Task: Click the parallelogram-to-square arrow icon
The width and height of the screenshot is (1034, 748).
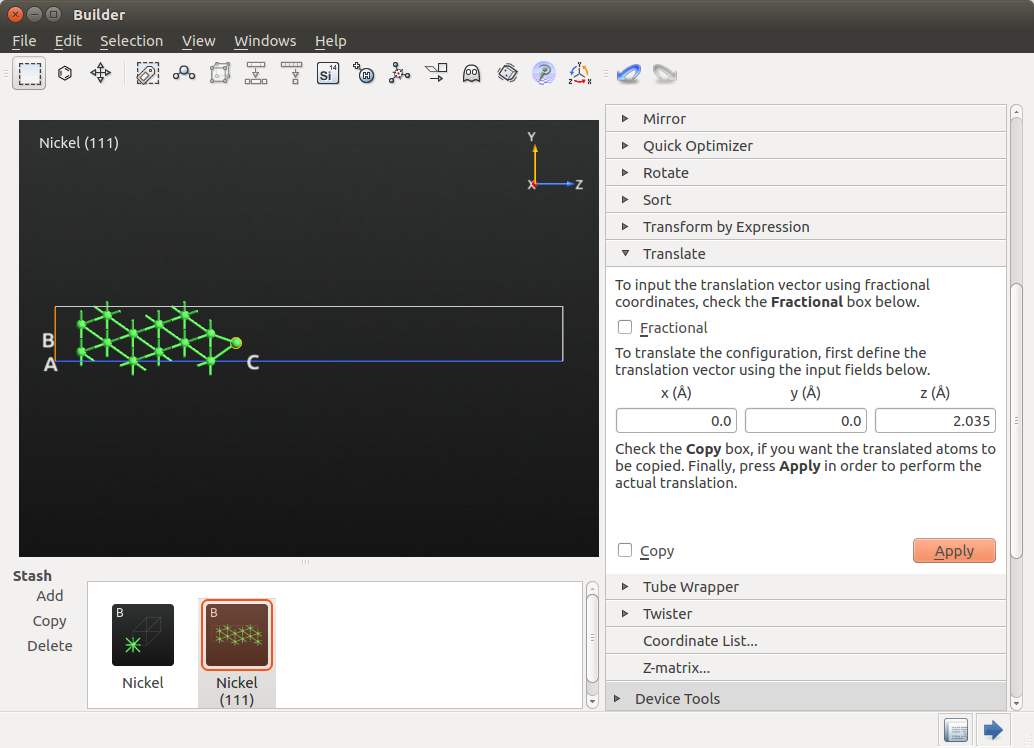Action: (x=435, y=73)
